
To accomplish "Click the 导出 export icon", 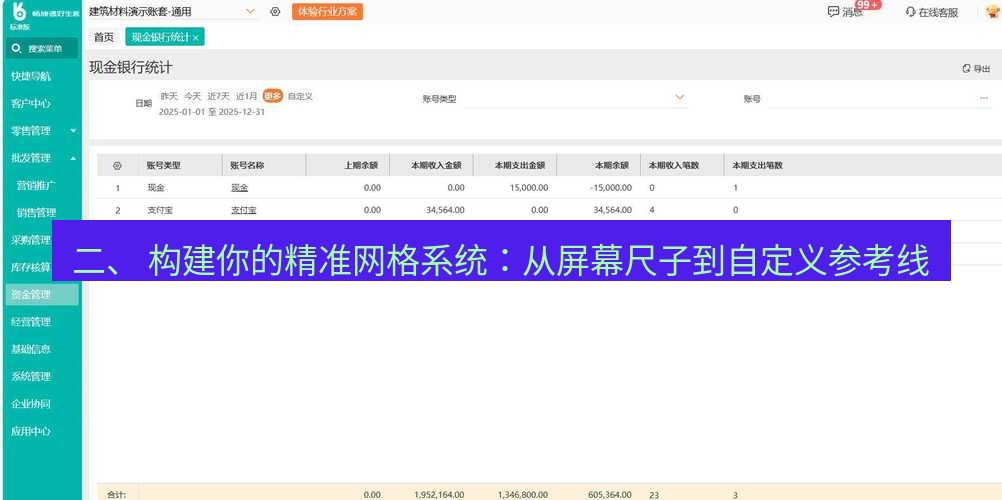I will 966,68.
